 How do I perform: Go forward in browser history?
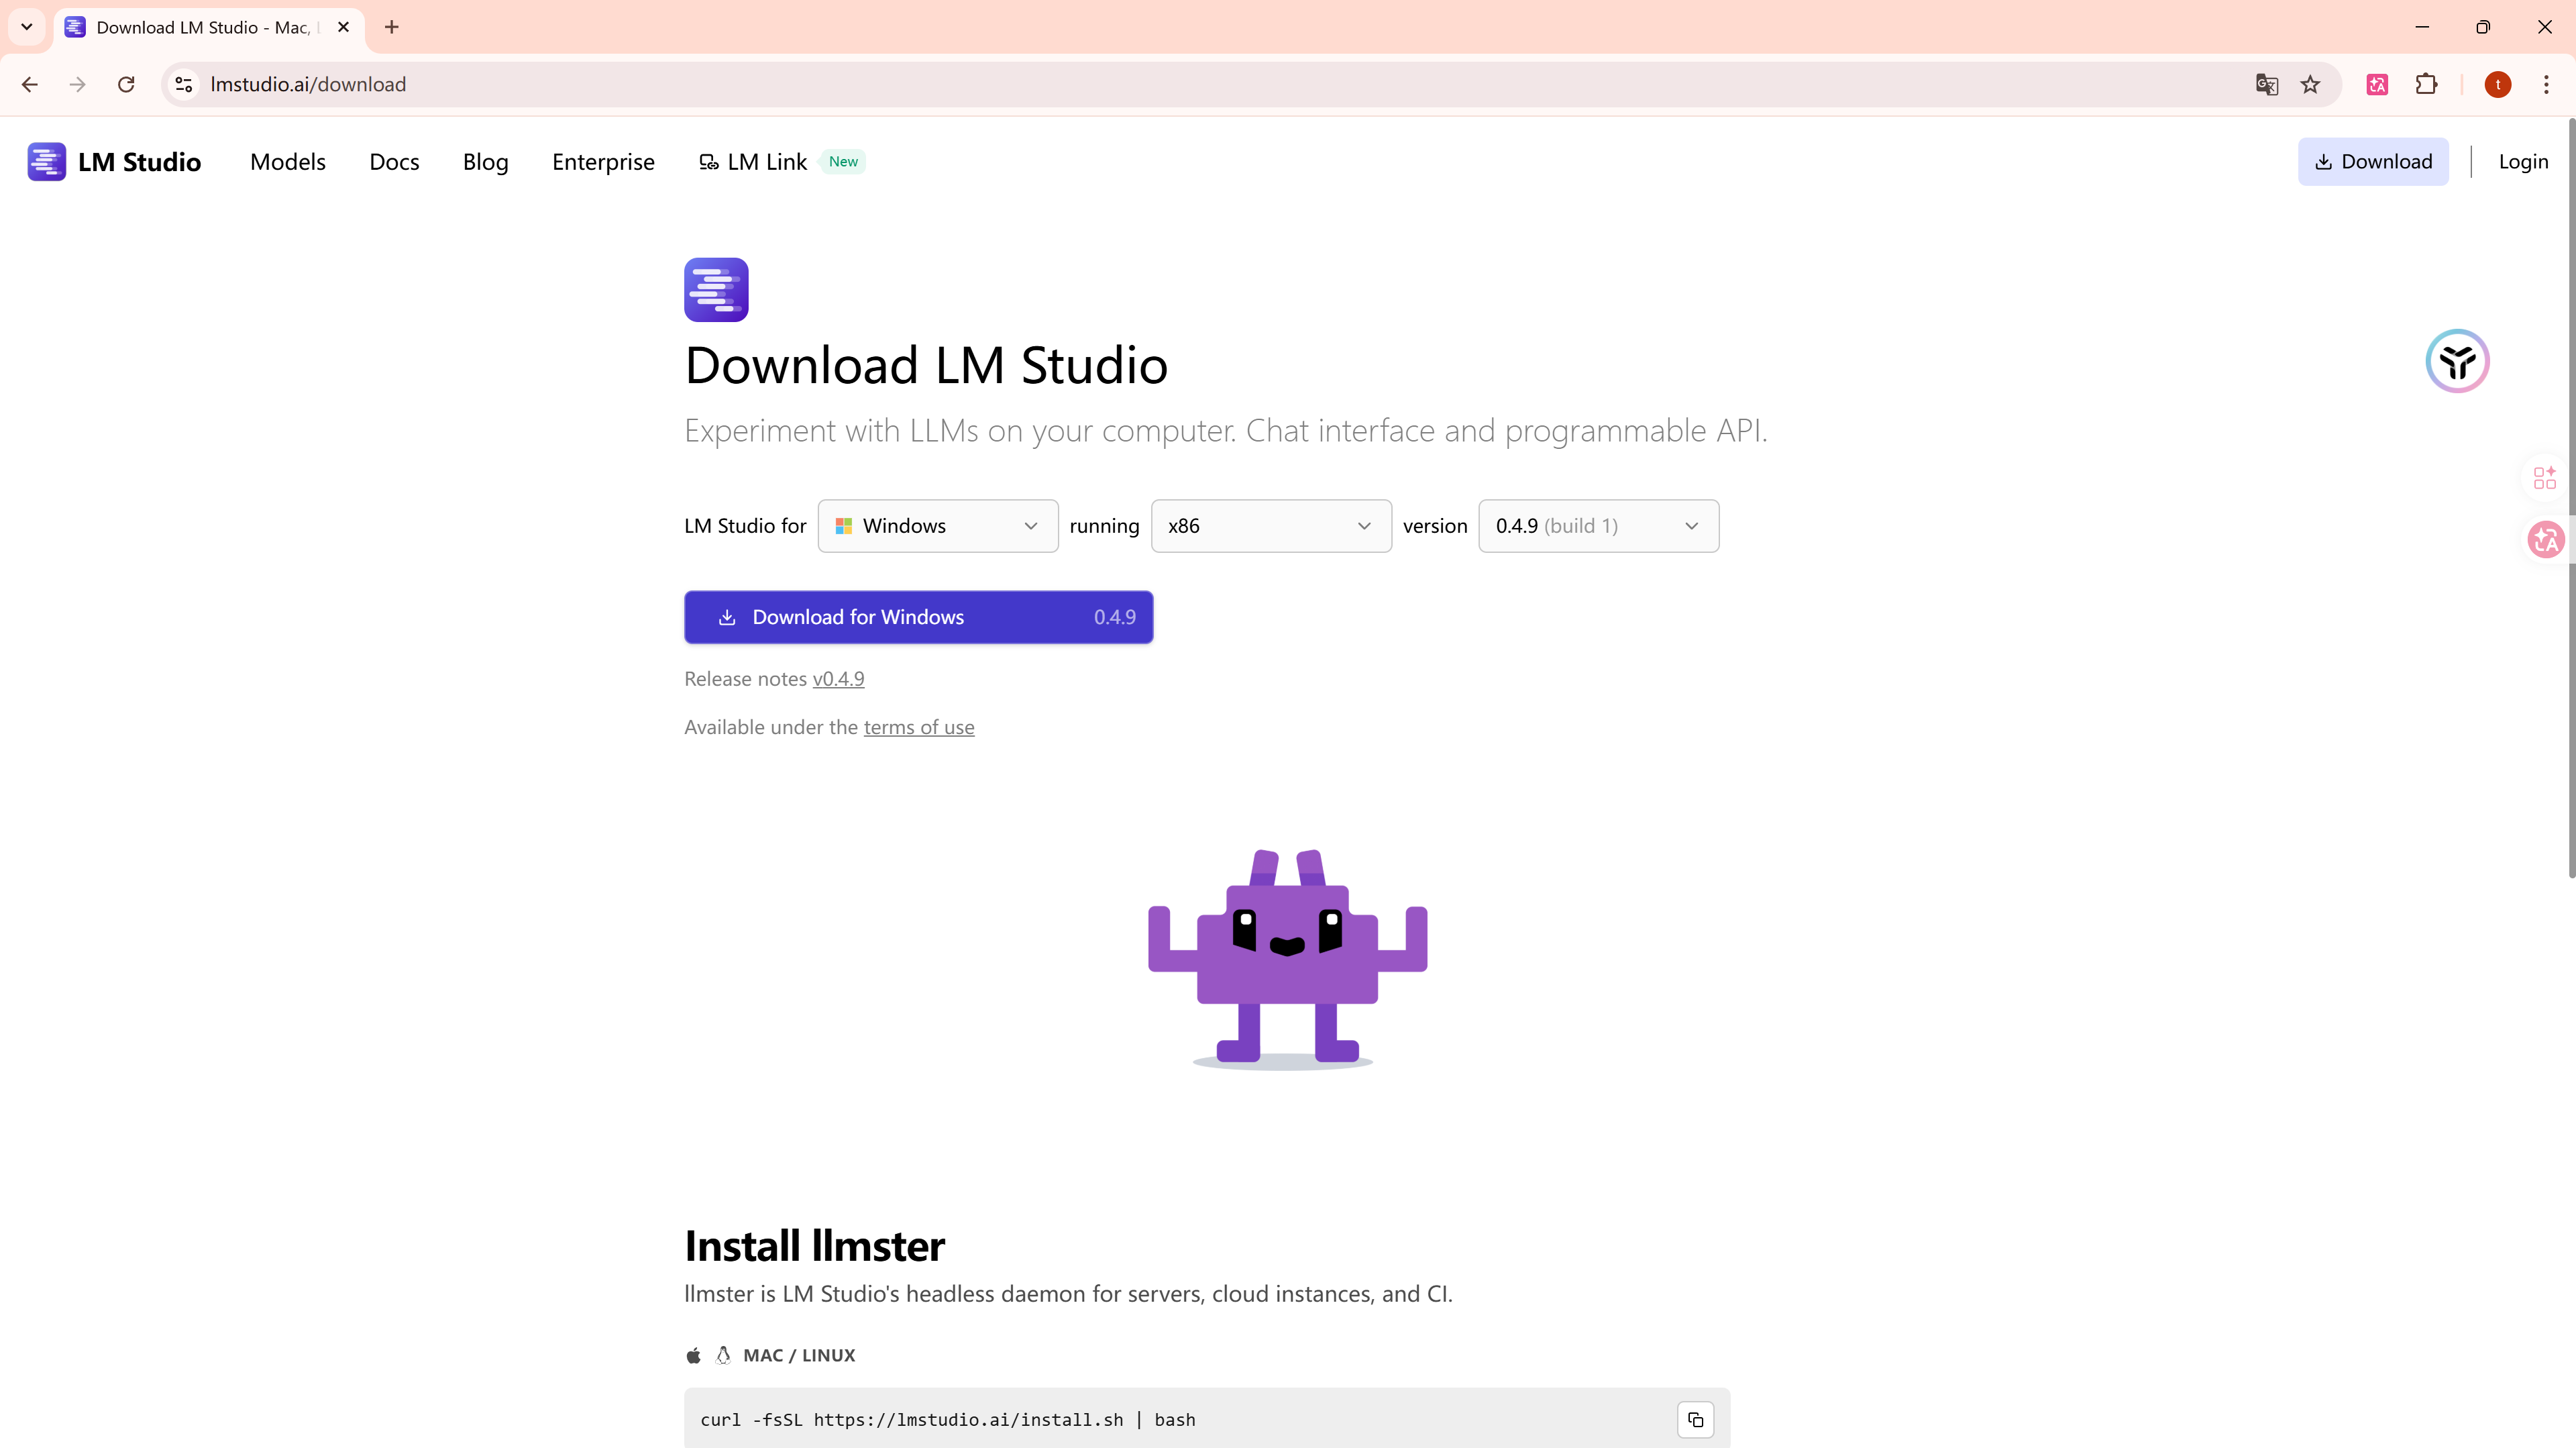[78, 85]
